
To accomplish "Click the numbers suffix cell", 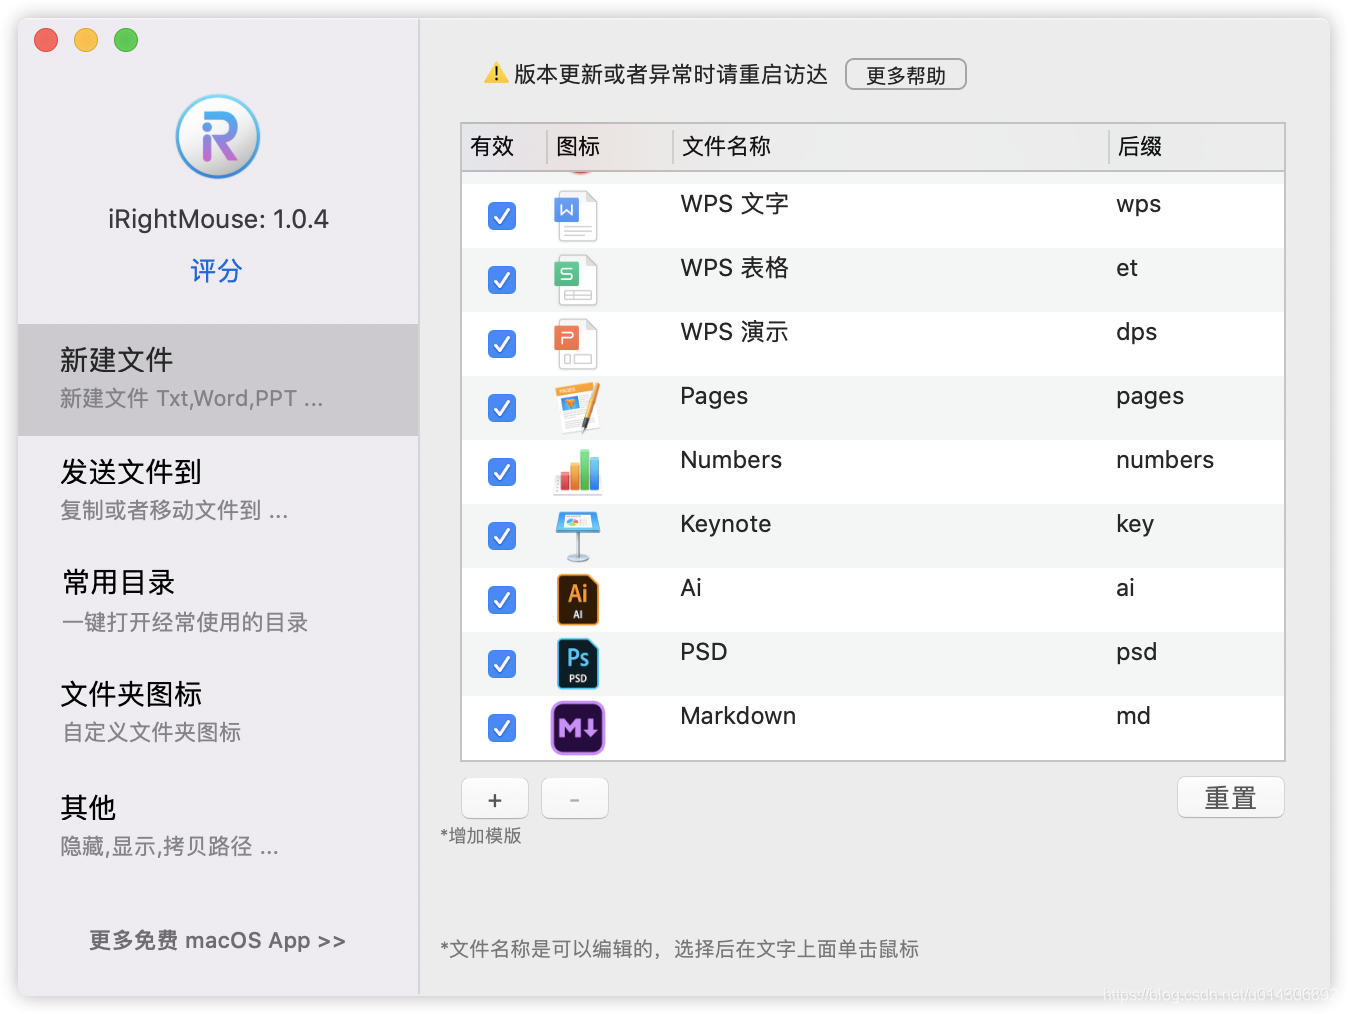I will coord(1165,460).
